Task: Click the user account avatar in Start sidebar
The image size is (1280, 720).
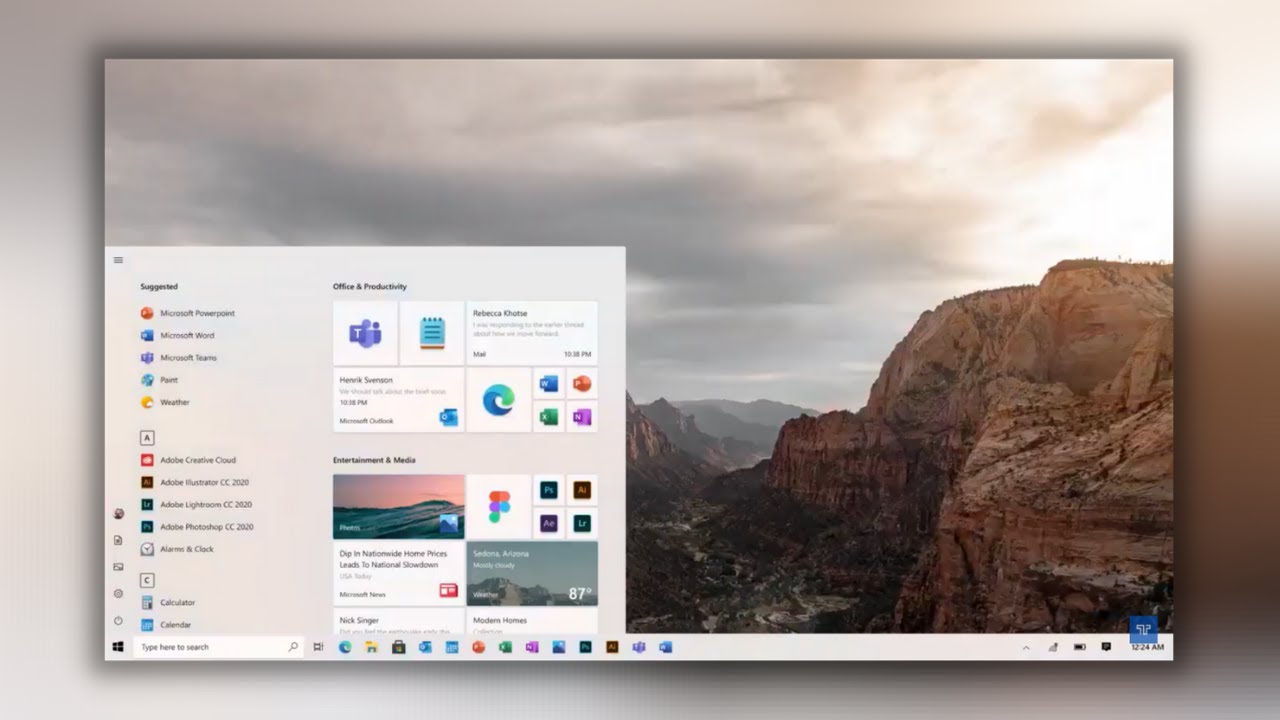Action: (118, 514)
